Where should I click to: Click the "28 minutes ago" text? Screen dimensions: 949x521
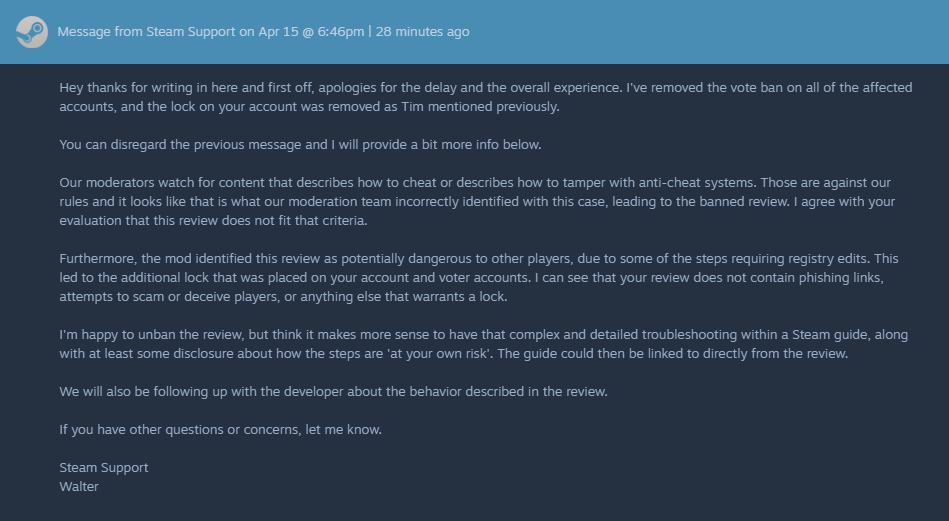tap(422, 32)
